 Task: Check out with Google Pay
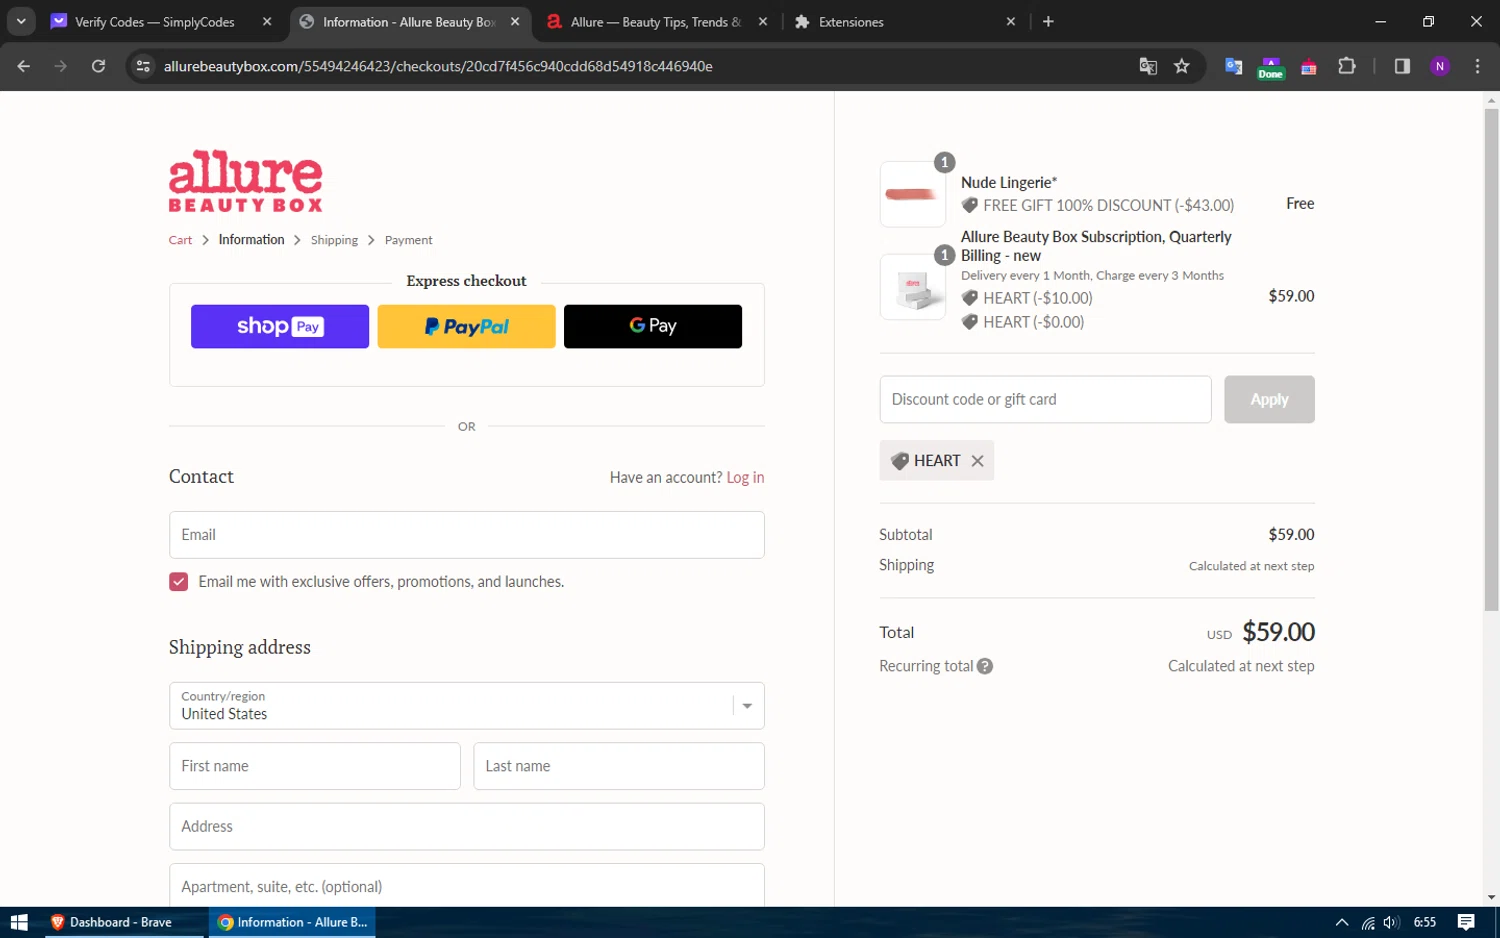coord(653,327)
